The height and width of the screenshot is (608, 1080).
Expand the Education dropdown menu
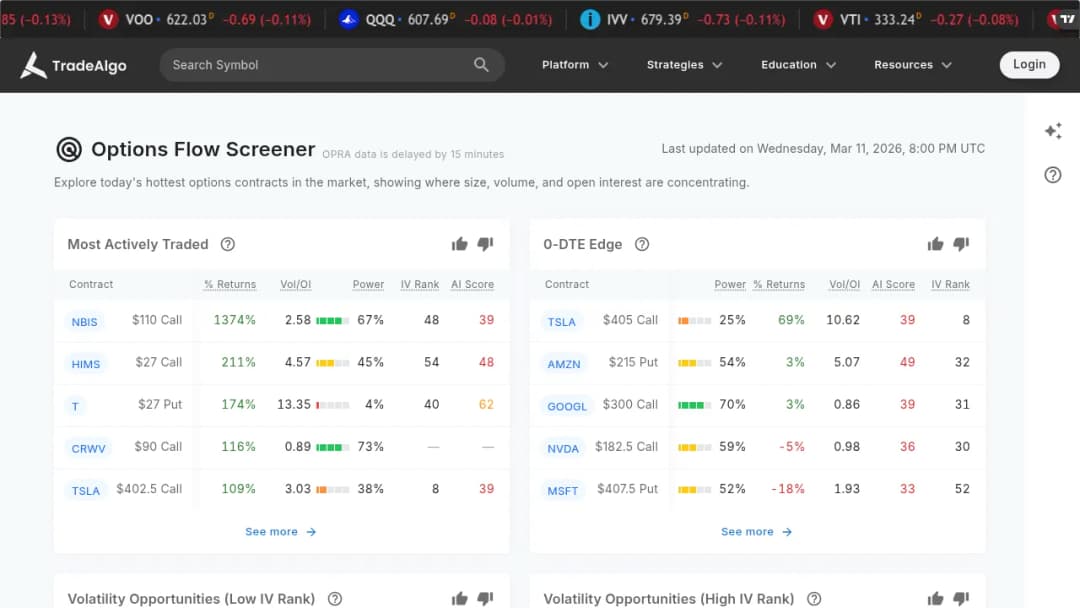(x=799, y=65)
